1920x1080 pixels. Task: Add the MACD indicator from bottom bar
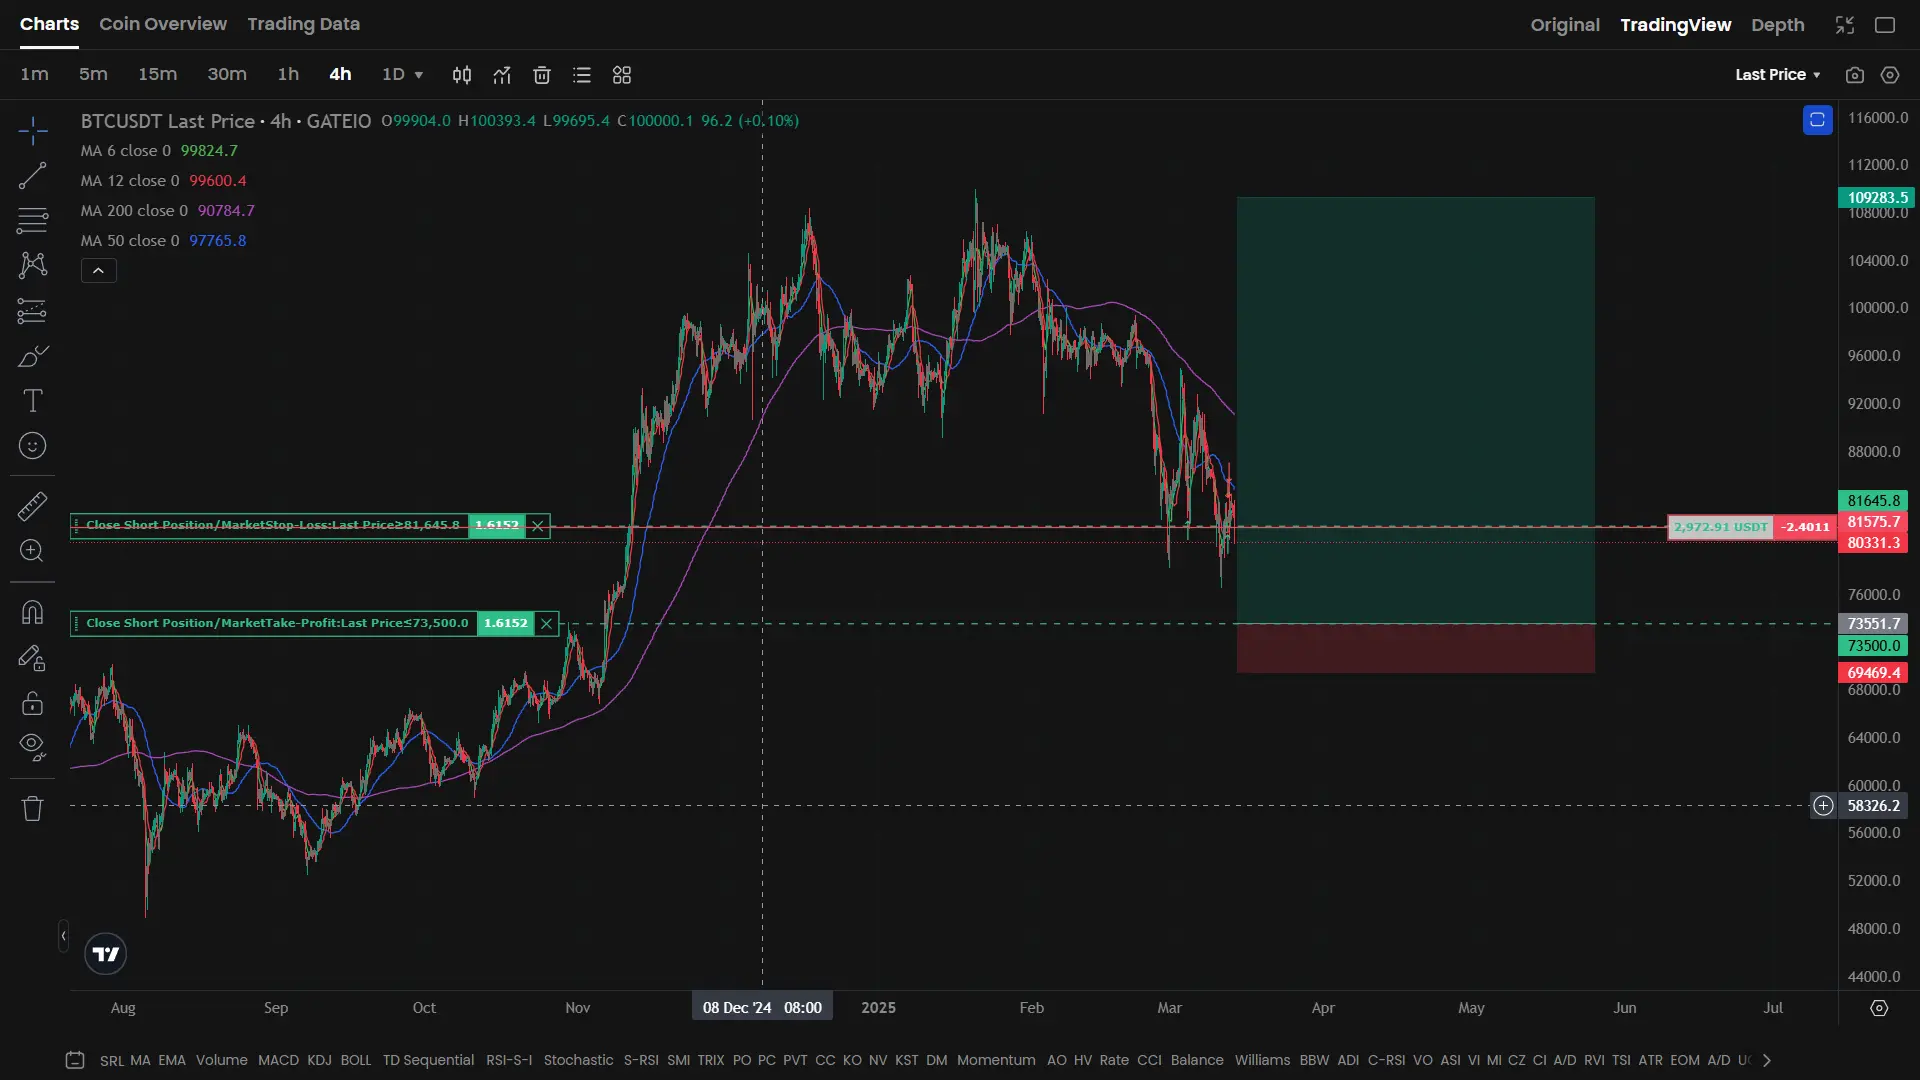(x=278, y=1060)
